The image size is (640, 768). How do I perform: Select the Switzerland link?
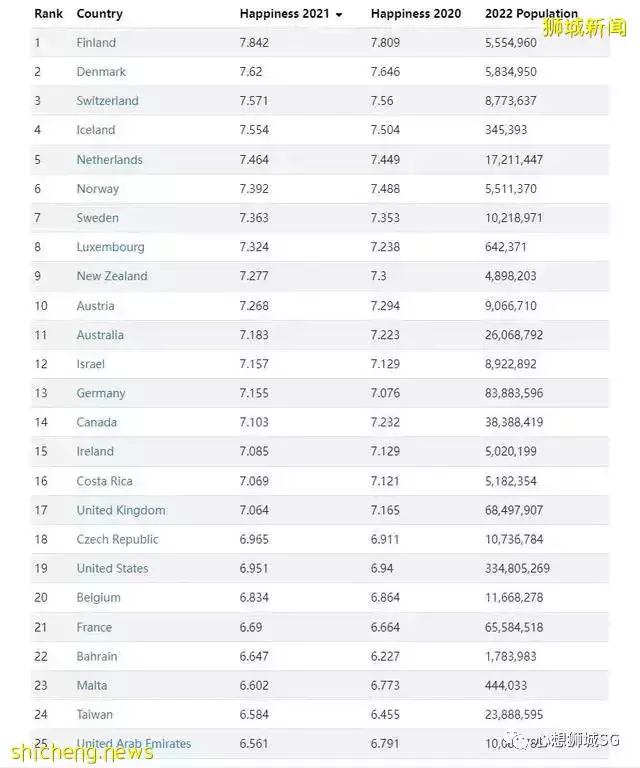point(107,101)
